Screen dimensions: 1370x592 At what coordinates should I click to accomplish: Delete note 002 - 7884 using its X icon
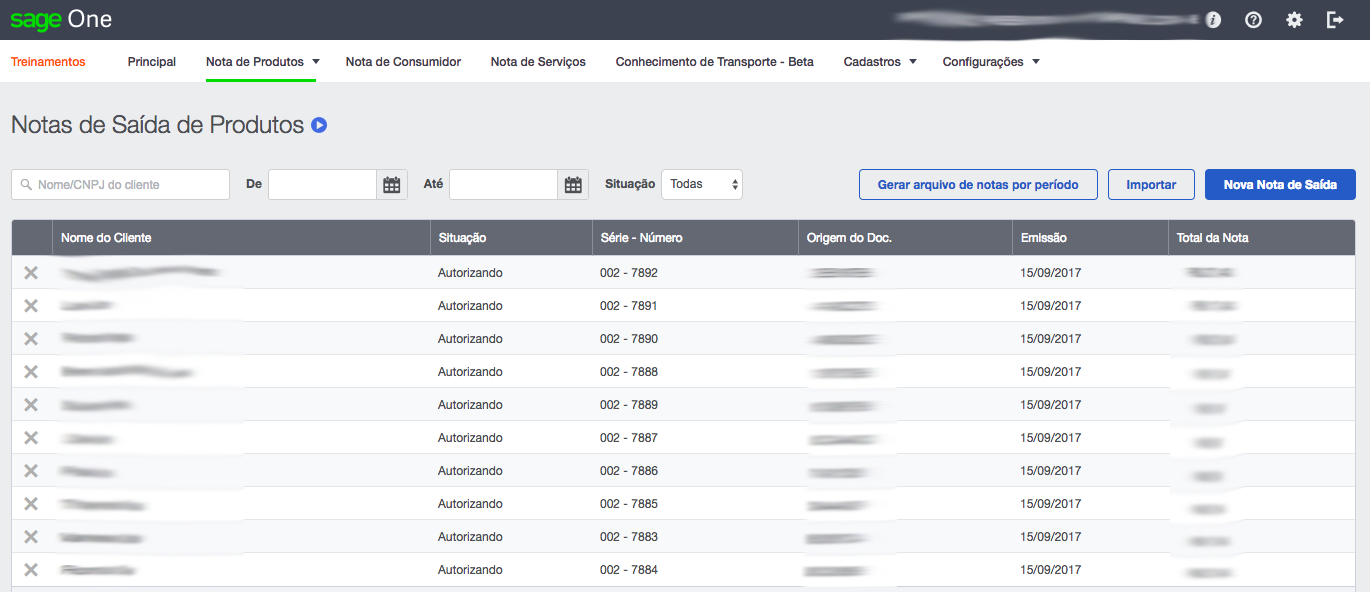click(x=31, y=569)
